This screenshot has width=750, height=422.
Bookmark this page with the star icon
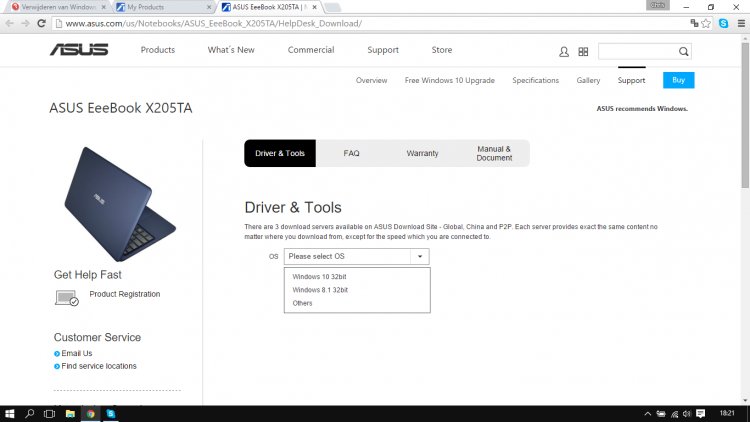(x=707, y=23)
